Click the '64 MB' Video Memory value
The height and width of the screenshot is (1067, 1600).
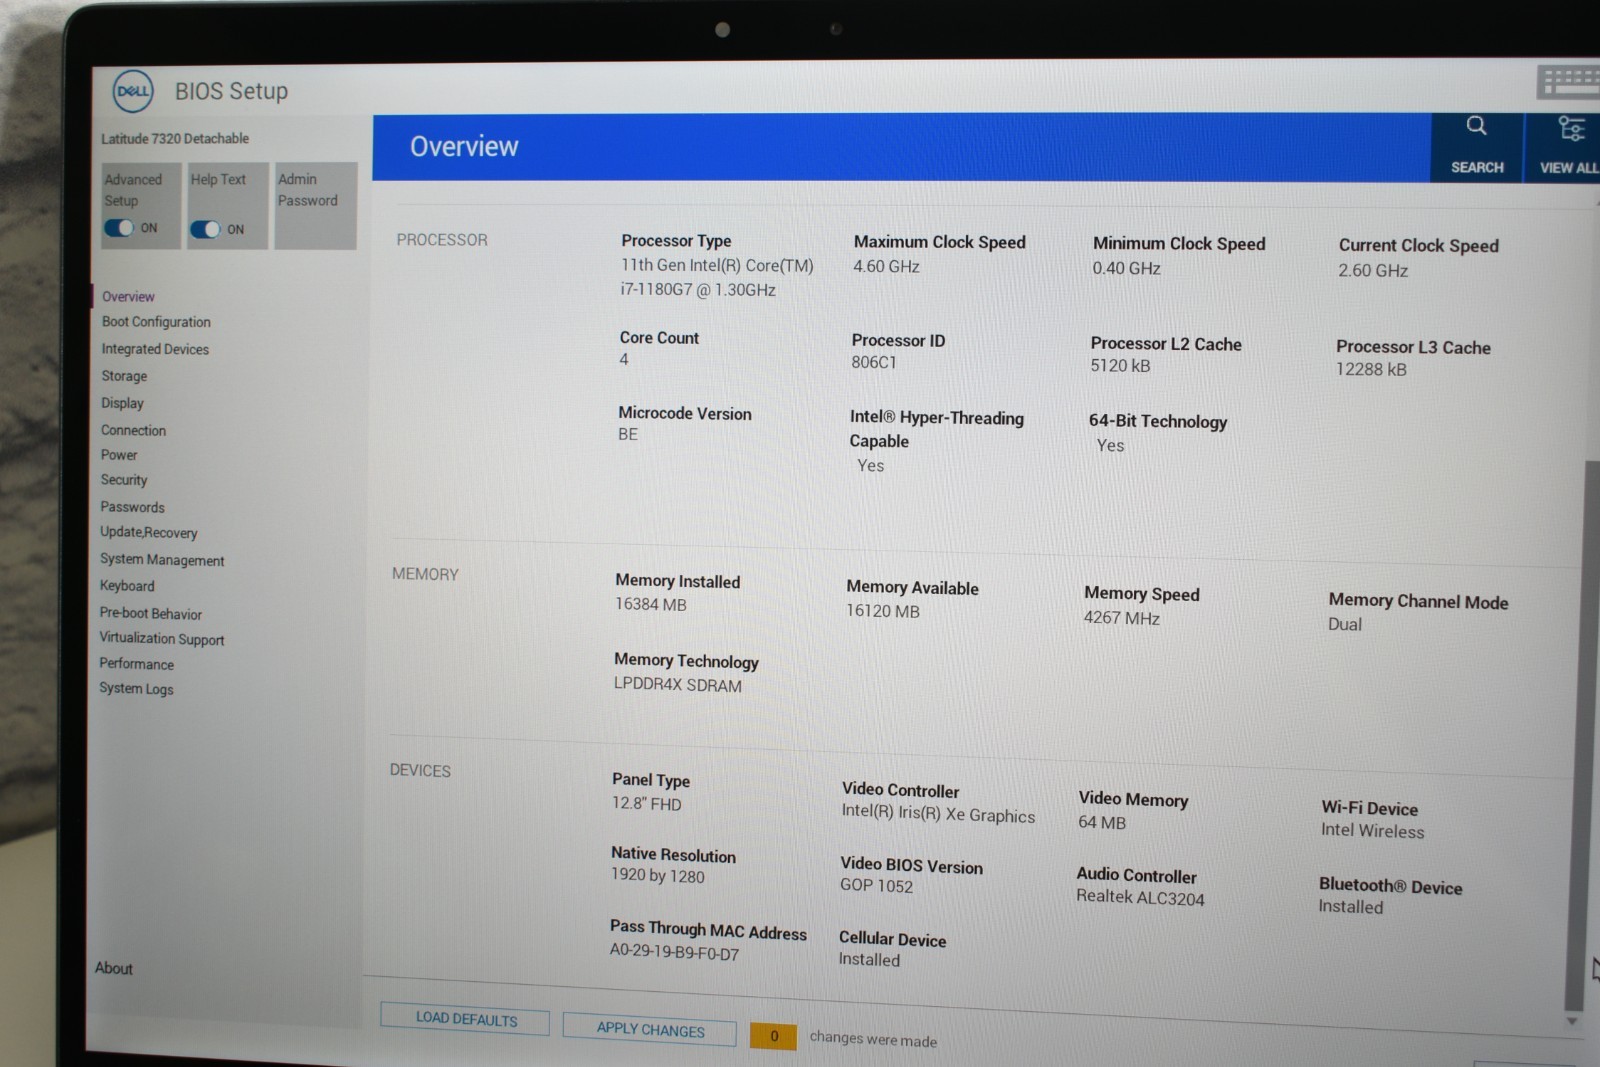click(1102, 823)
